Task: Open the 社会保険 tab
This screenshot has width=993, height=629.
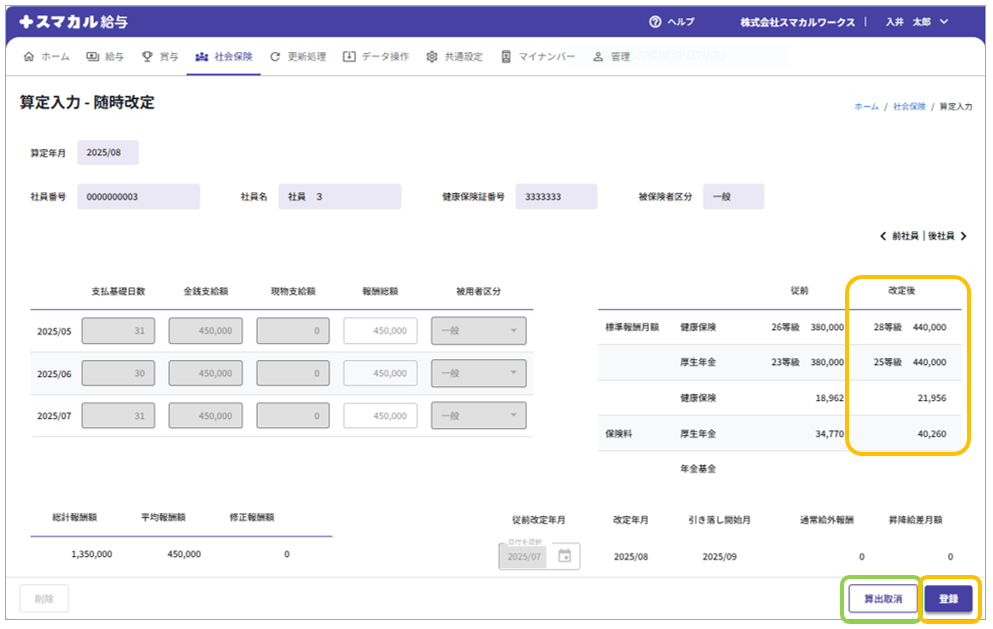Action: pos(226,57)
